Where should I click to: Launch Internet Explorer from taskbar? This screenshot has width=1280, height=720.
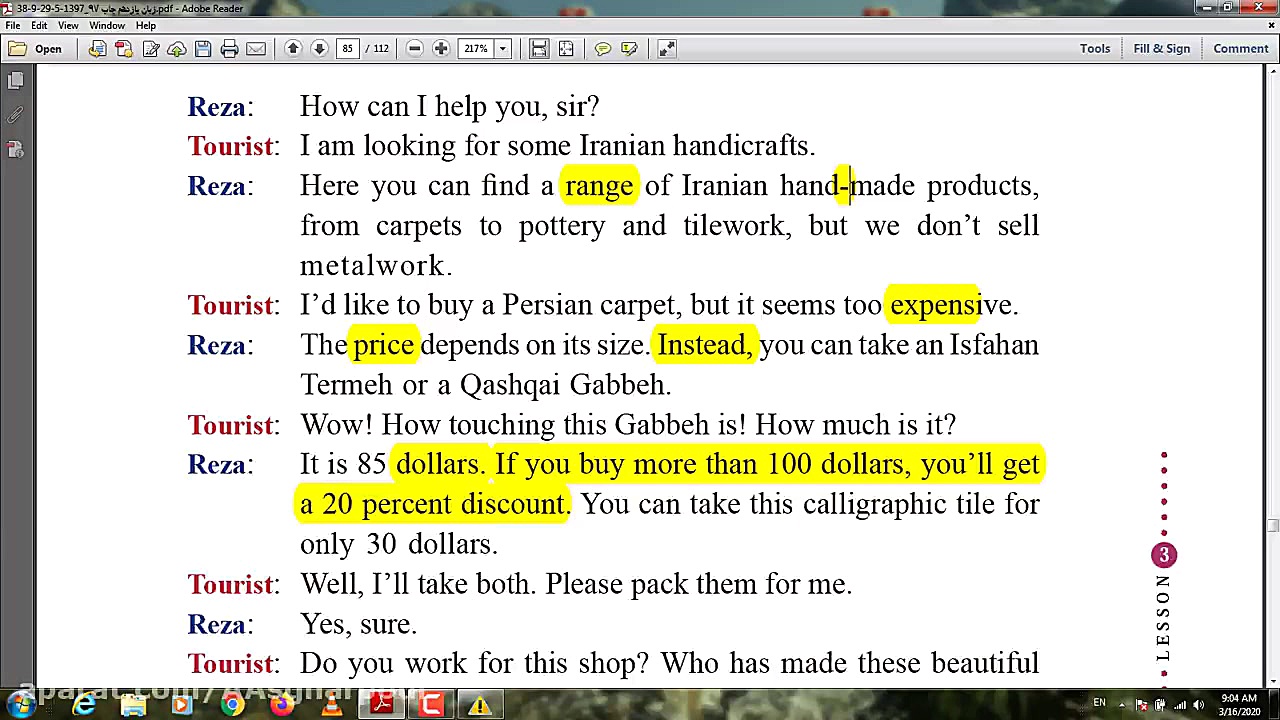[84, 705]
